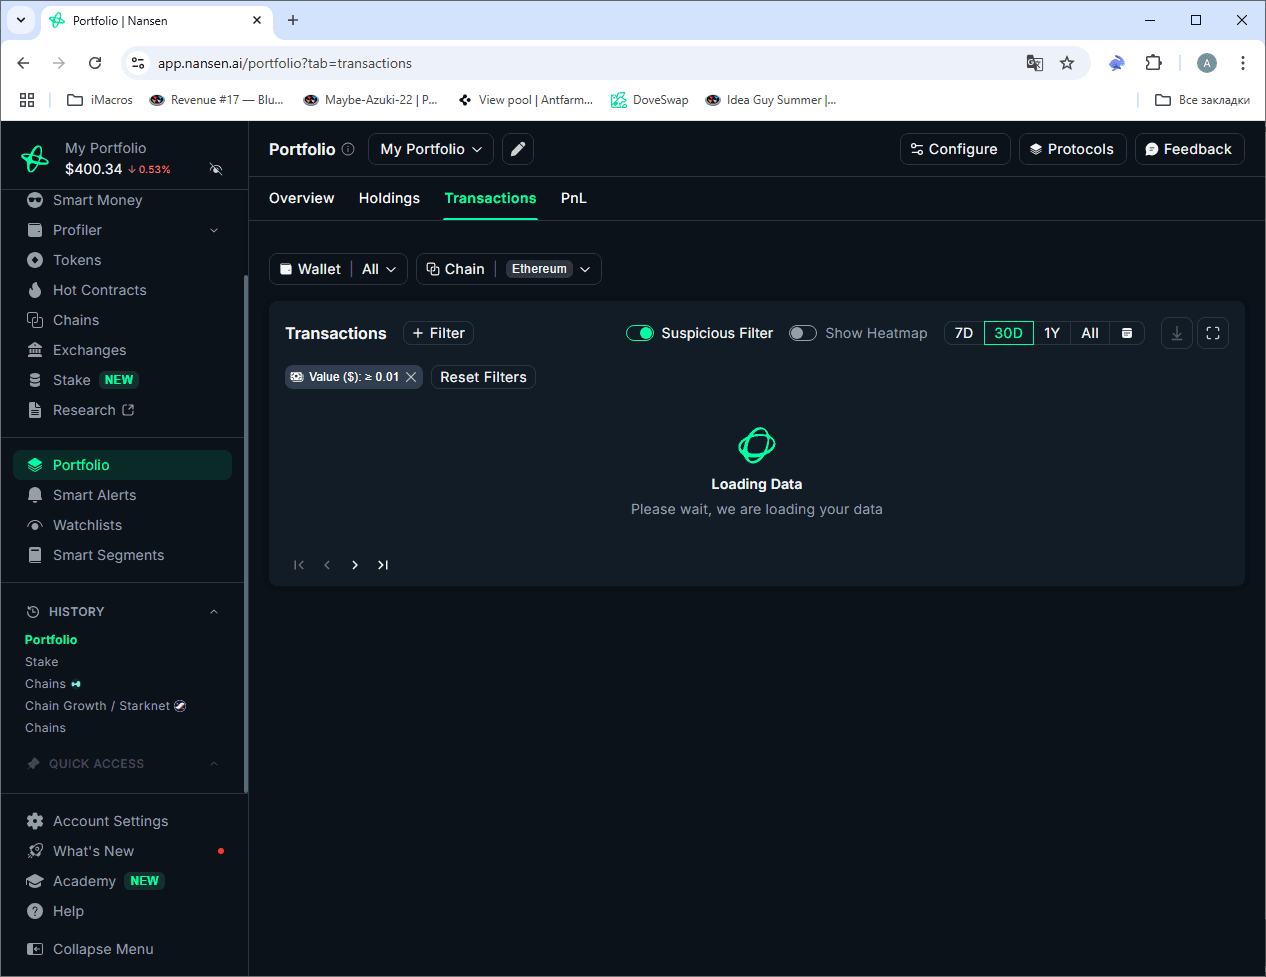The image size is (1266, 977).
Task: Click the edit portfolio pencil icon
Action: tap(518, 149)
